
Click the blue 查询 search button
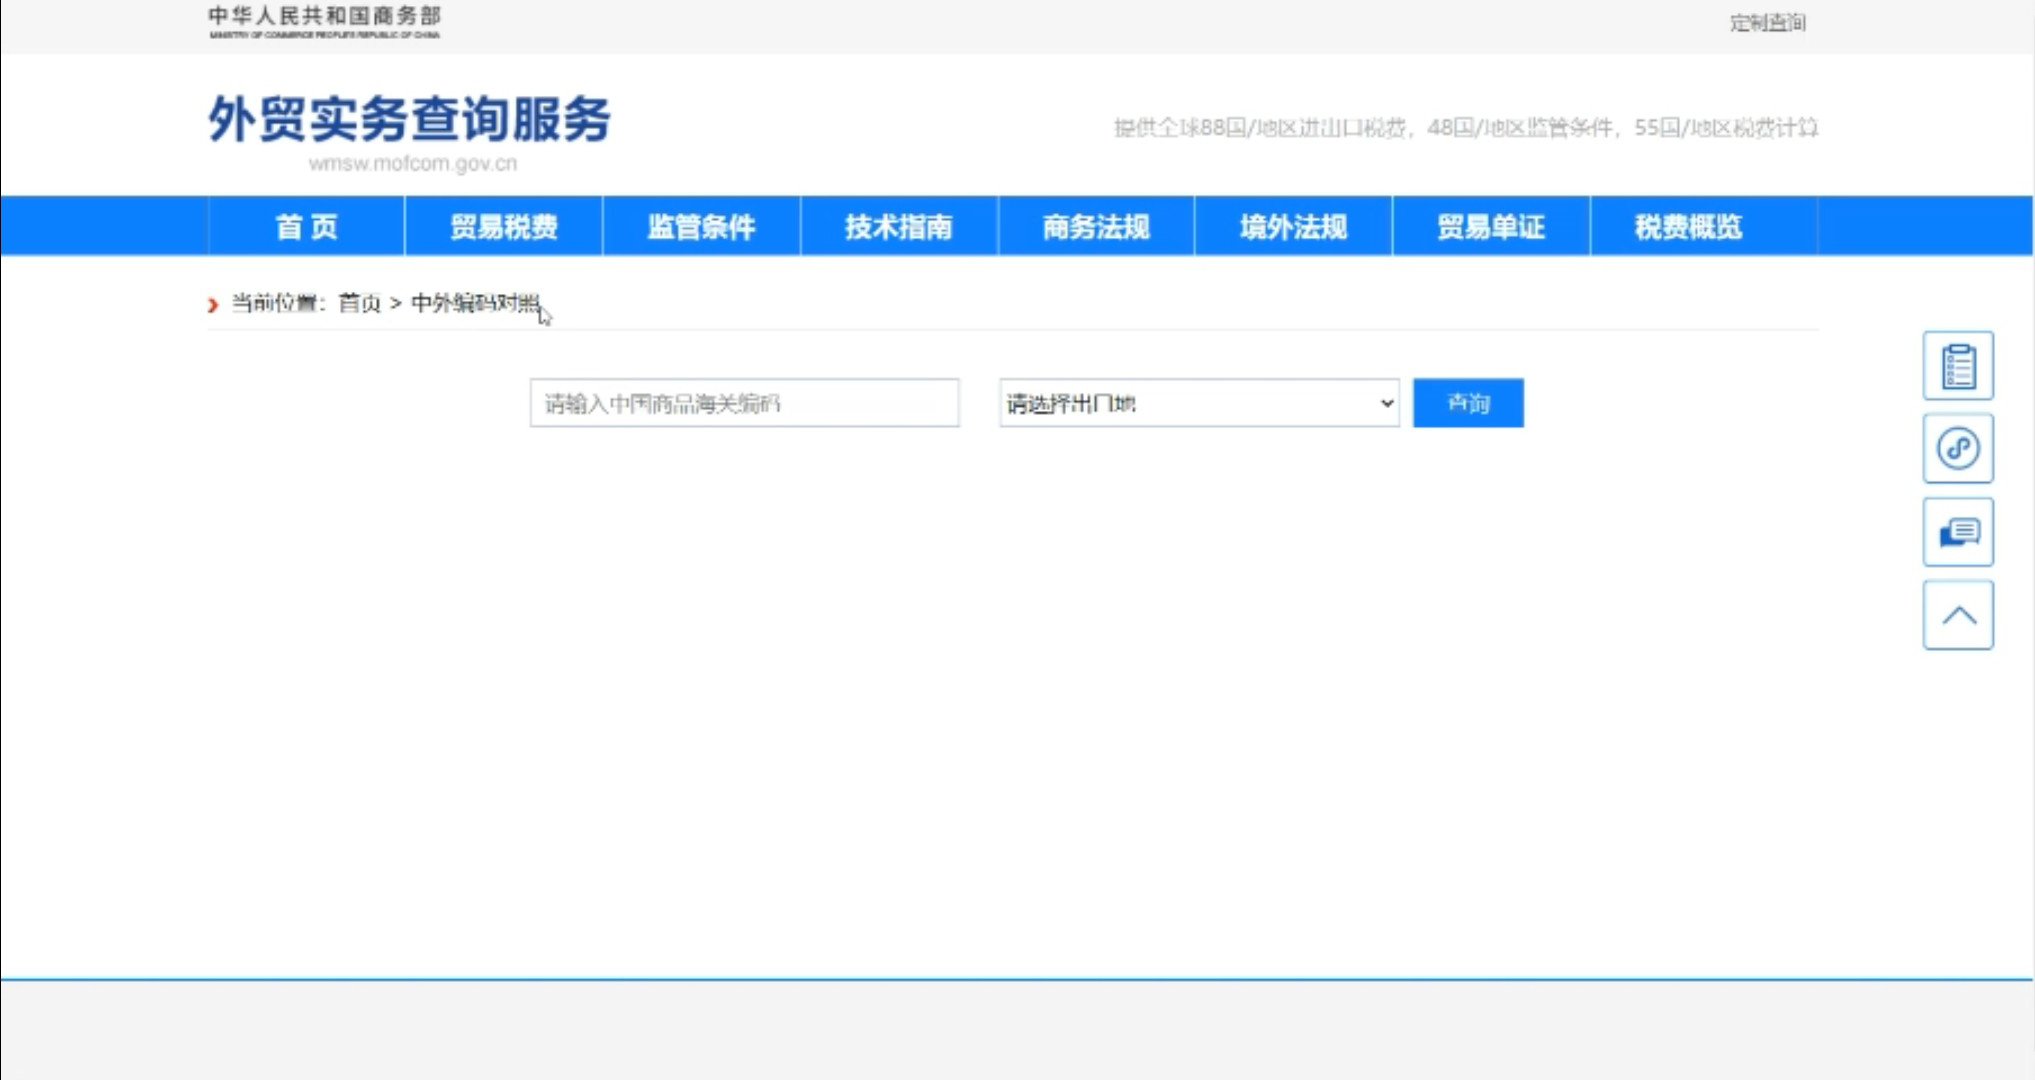(x=1468, y=403)
